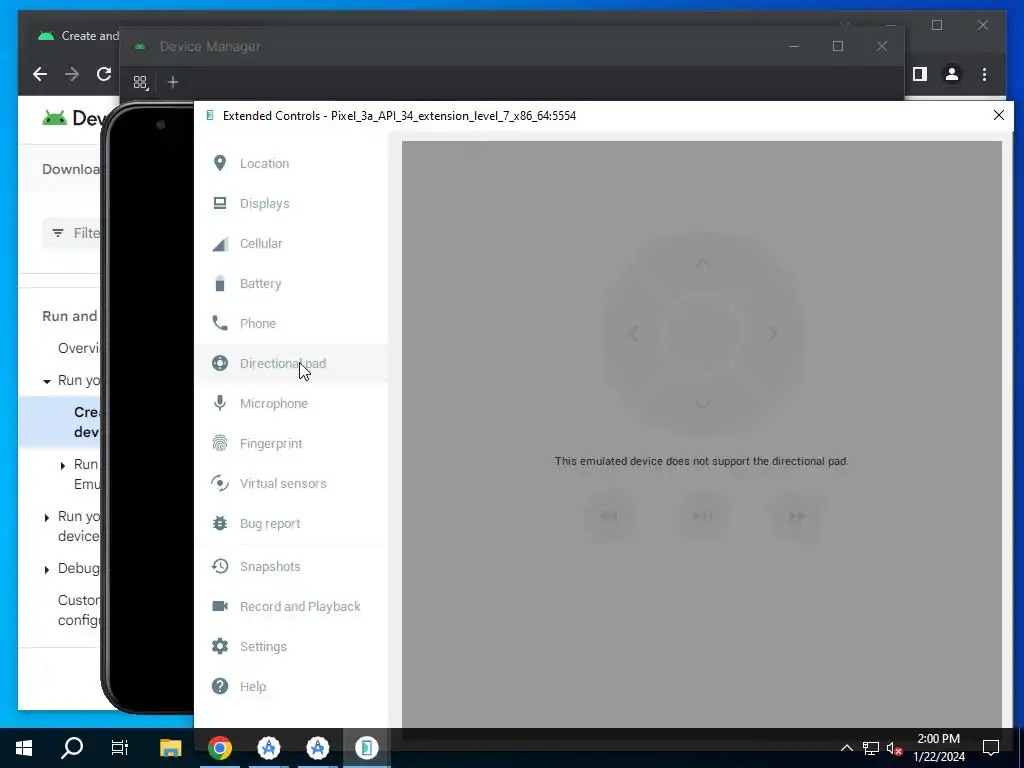The width and height of the screenshot is (1024, 768).
Task: Click the Directional pad sidebar icon
Action: tap(220, 363)
